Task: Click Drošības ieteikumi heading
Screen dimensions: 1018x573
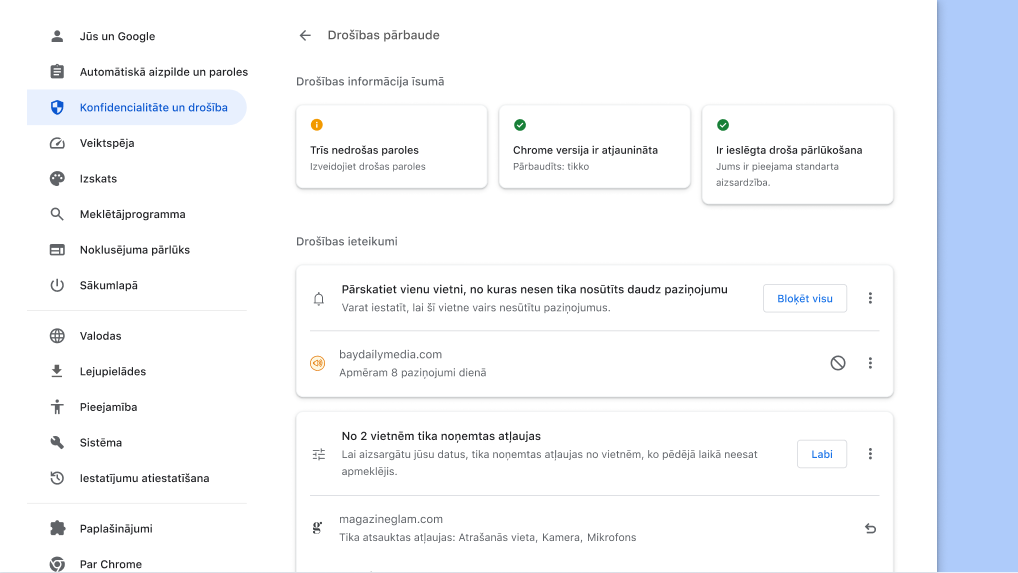Action: 347,241
